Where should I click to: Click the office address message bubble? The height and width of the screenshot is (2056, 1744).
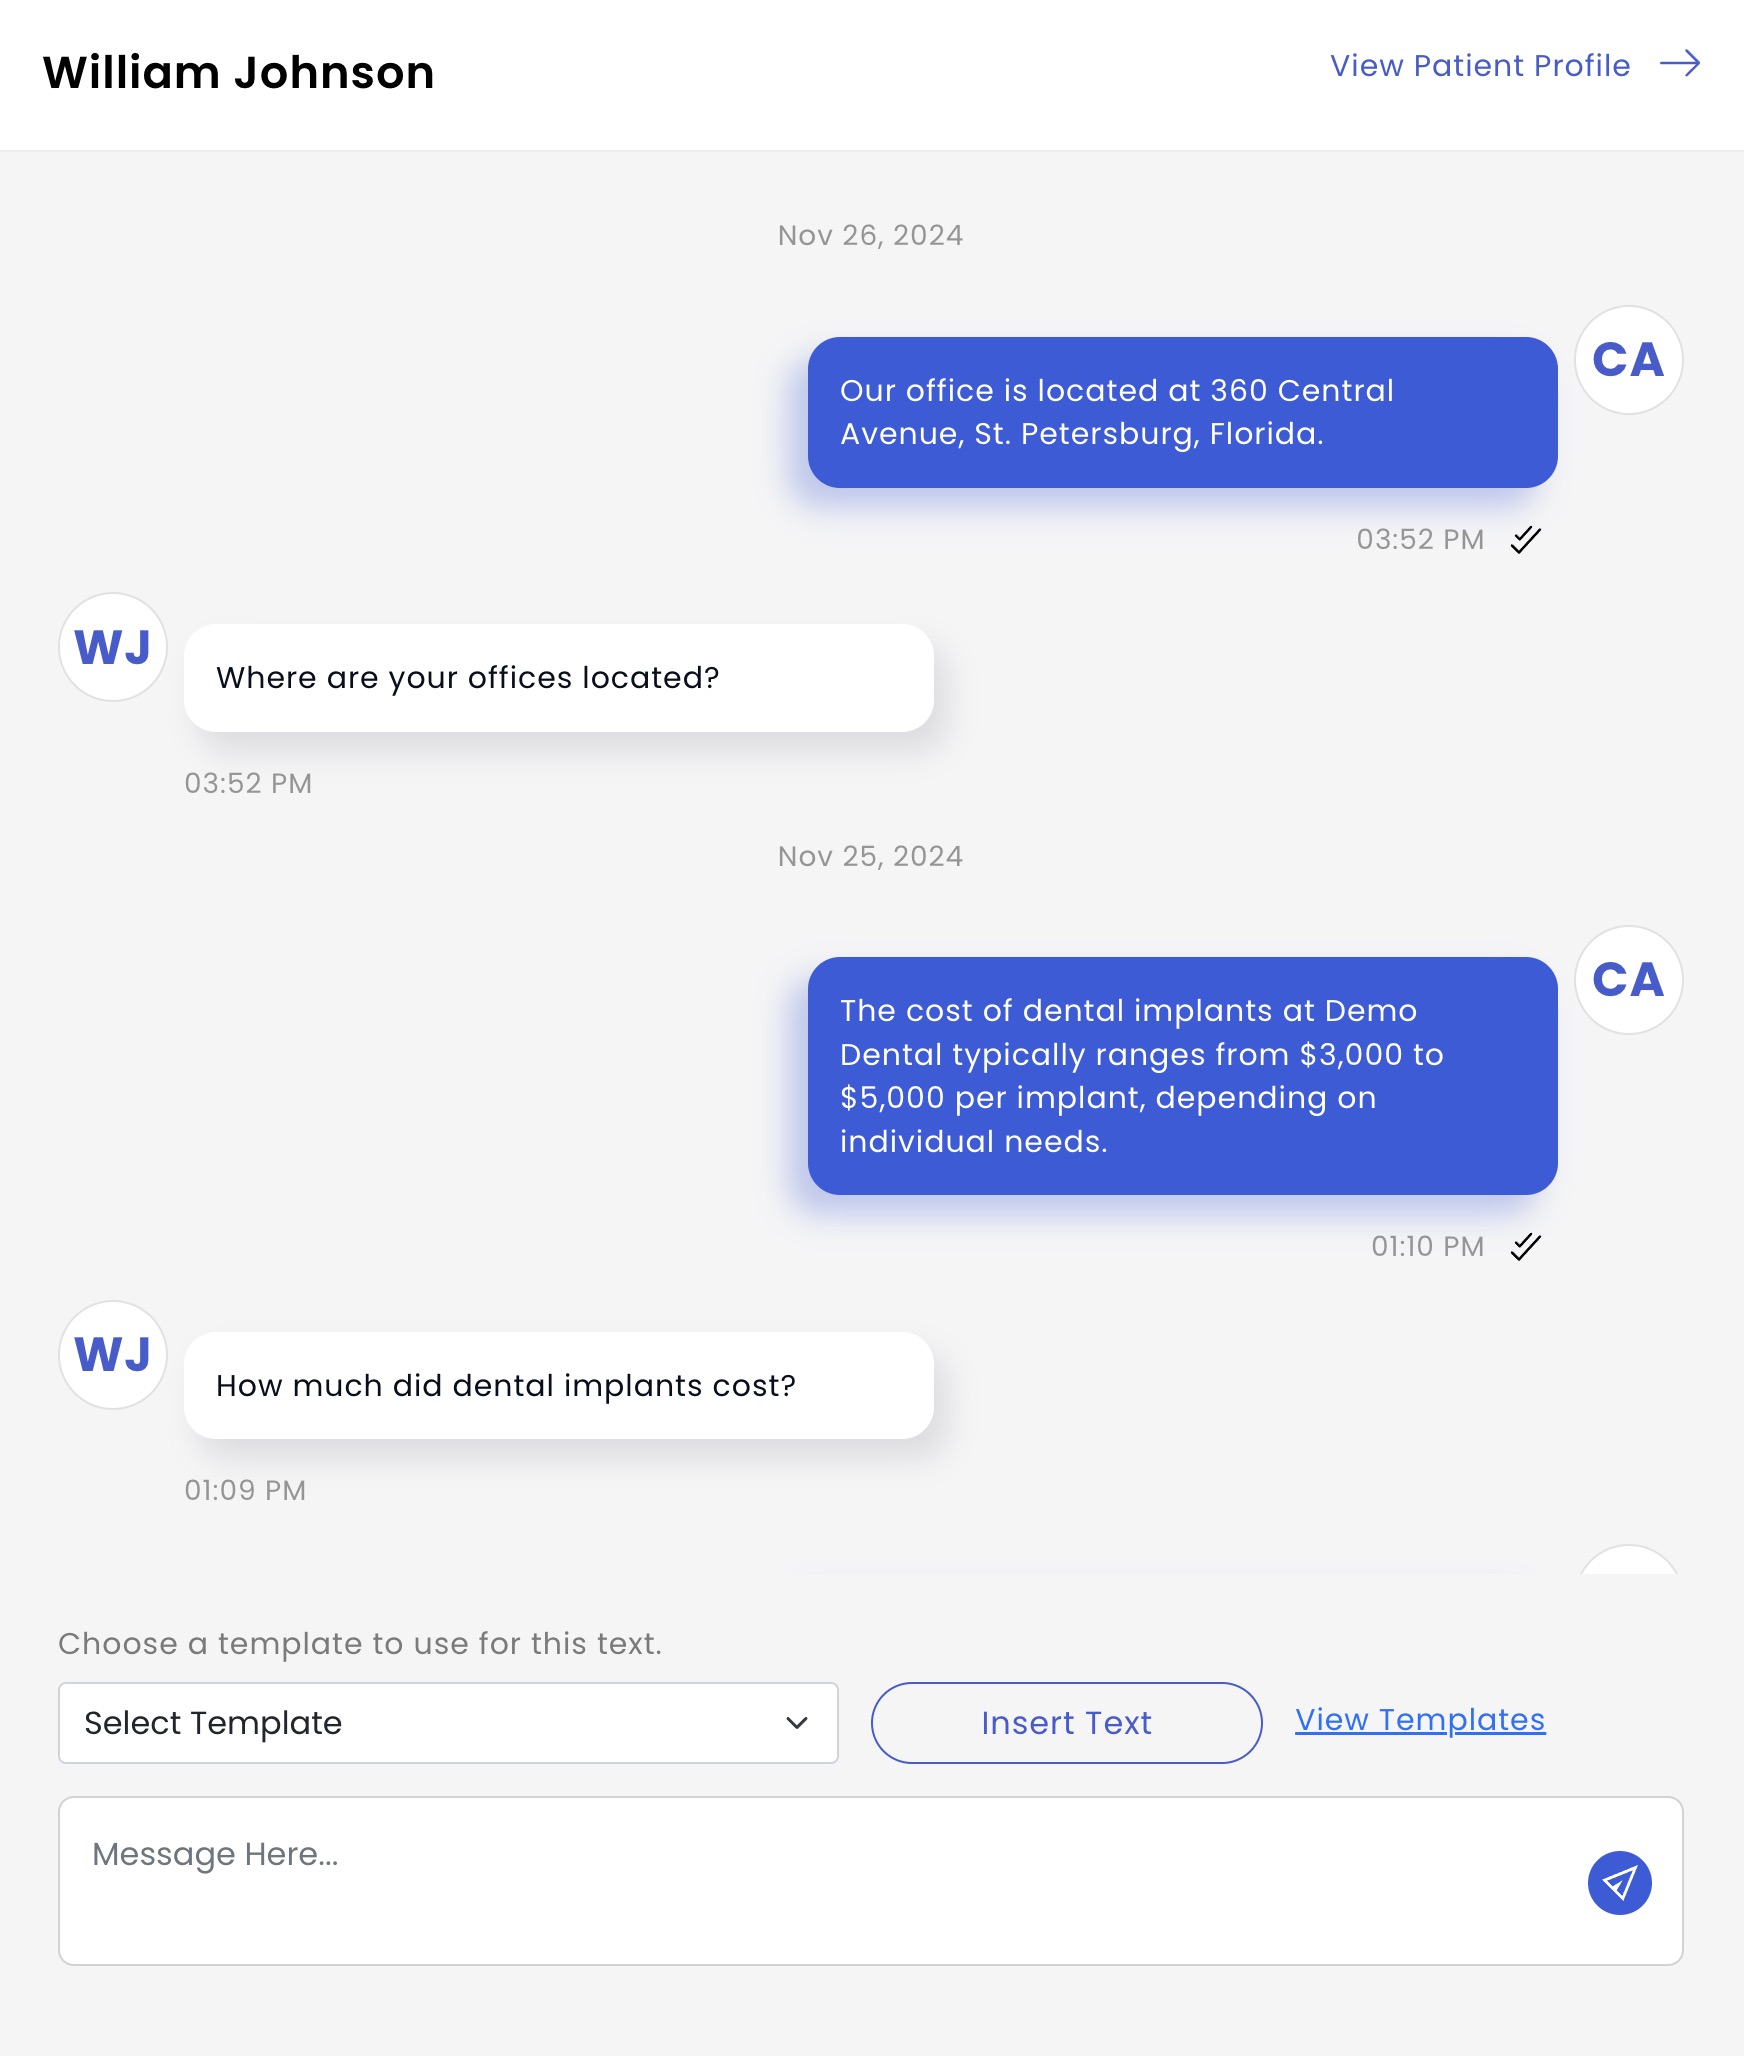(x=1182, y=412)
